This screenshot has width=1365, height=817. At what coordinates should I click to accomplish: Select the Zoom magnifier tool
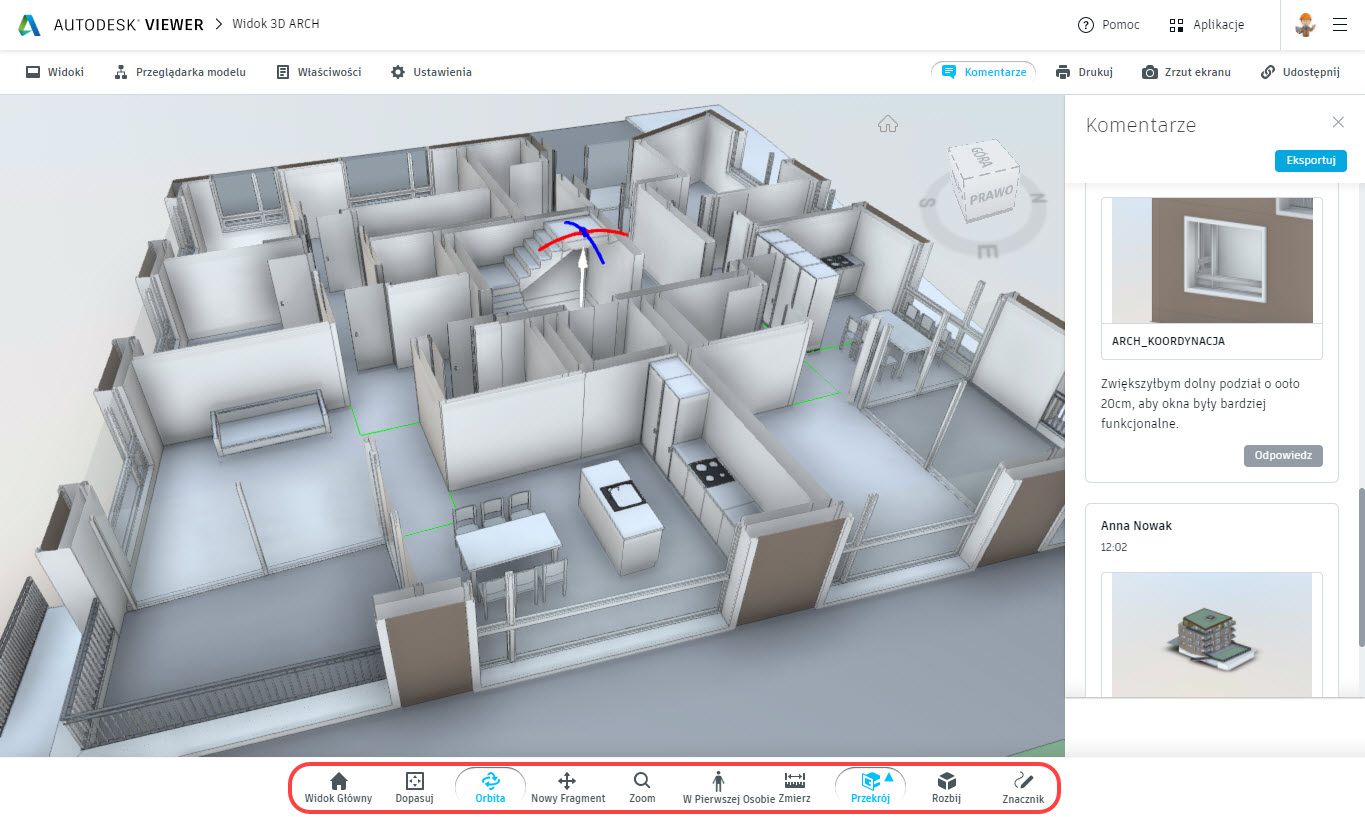[x=642, y=787]
